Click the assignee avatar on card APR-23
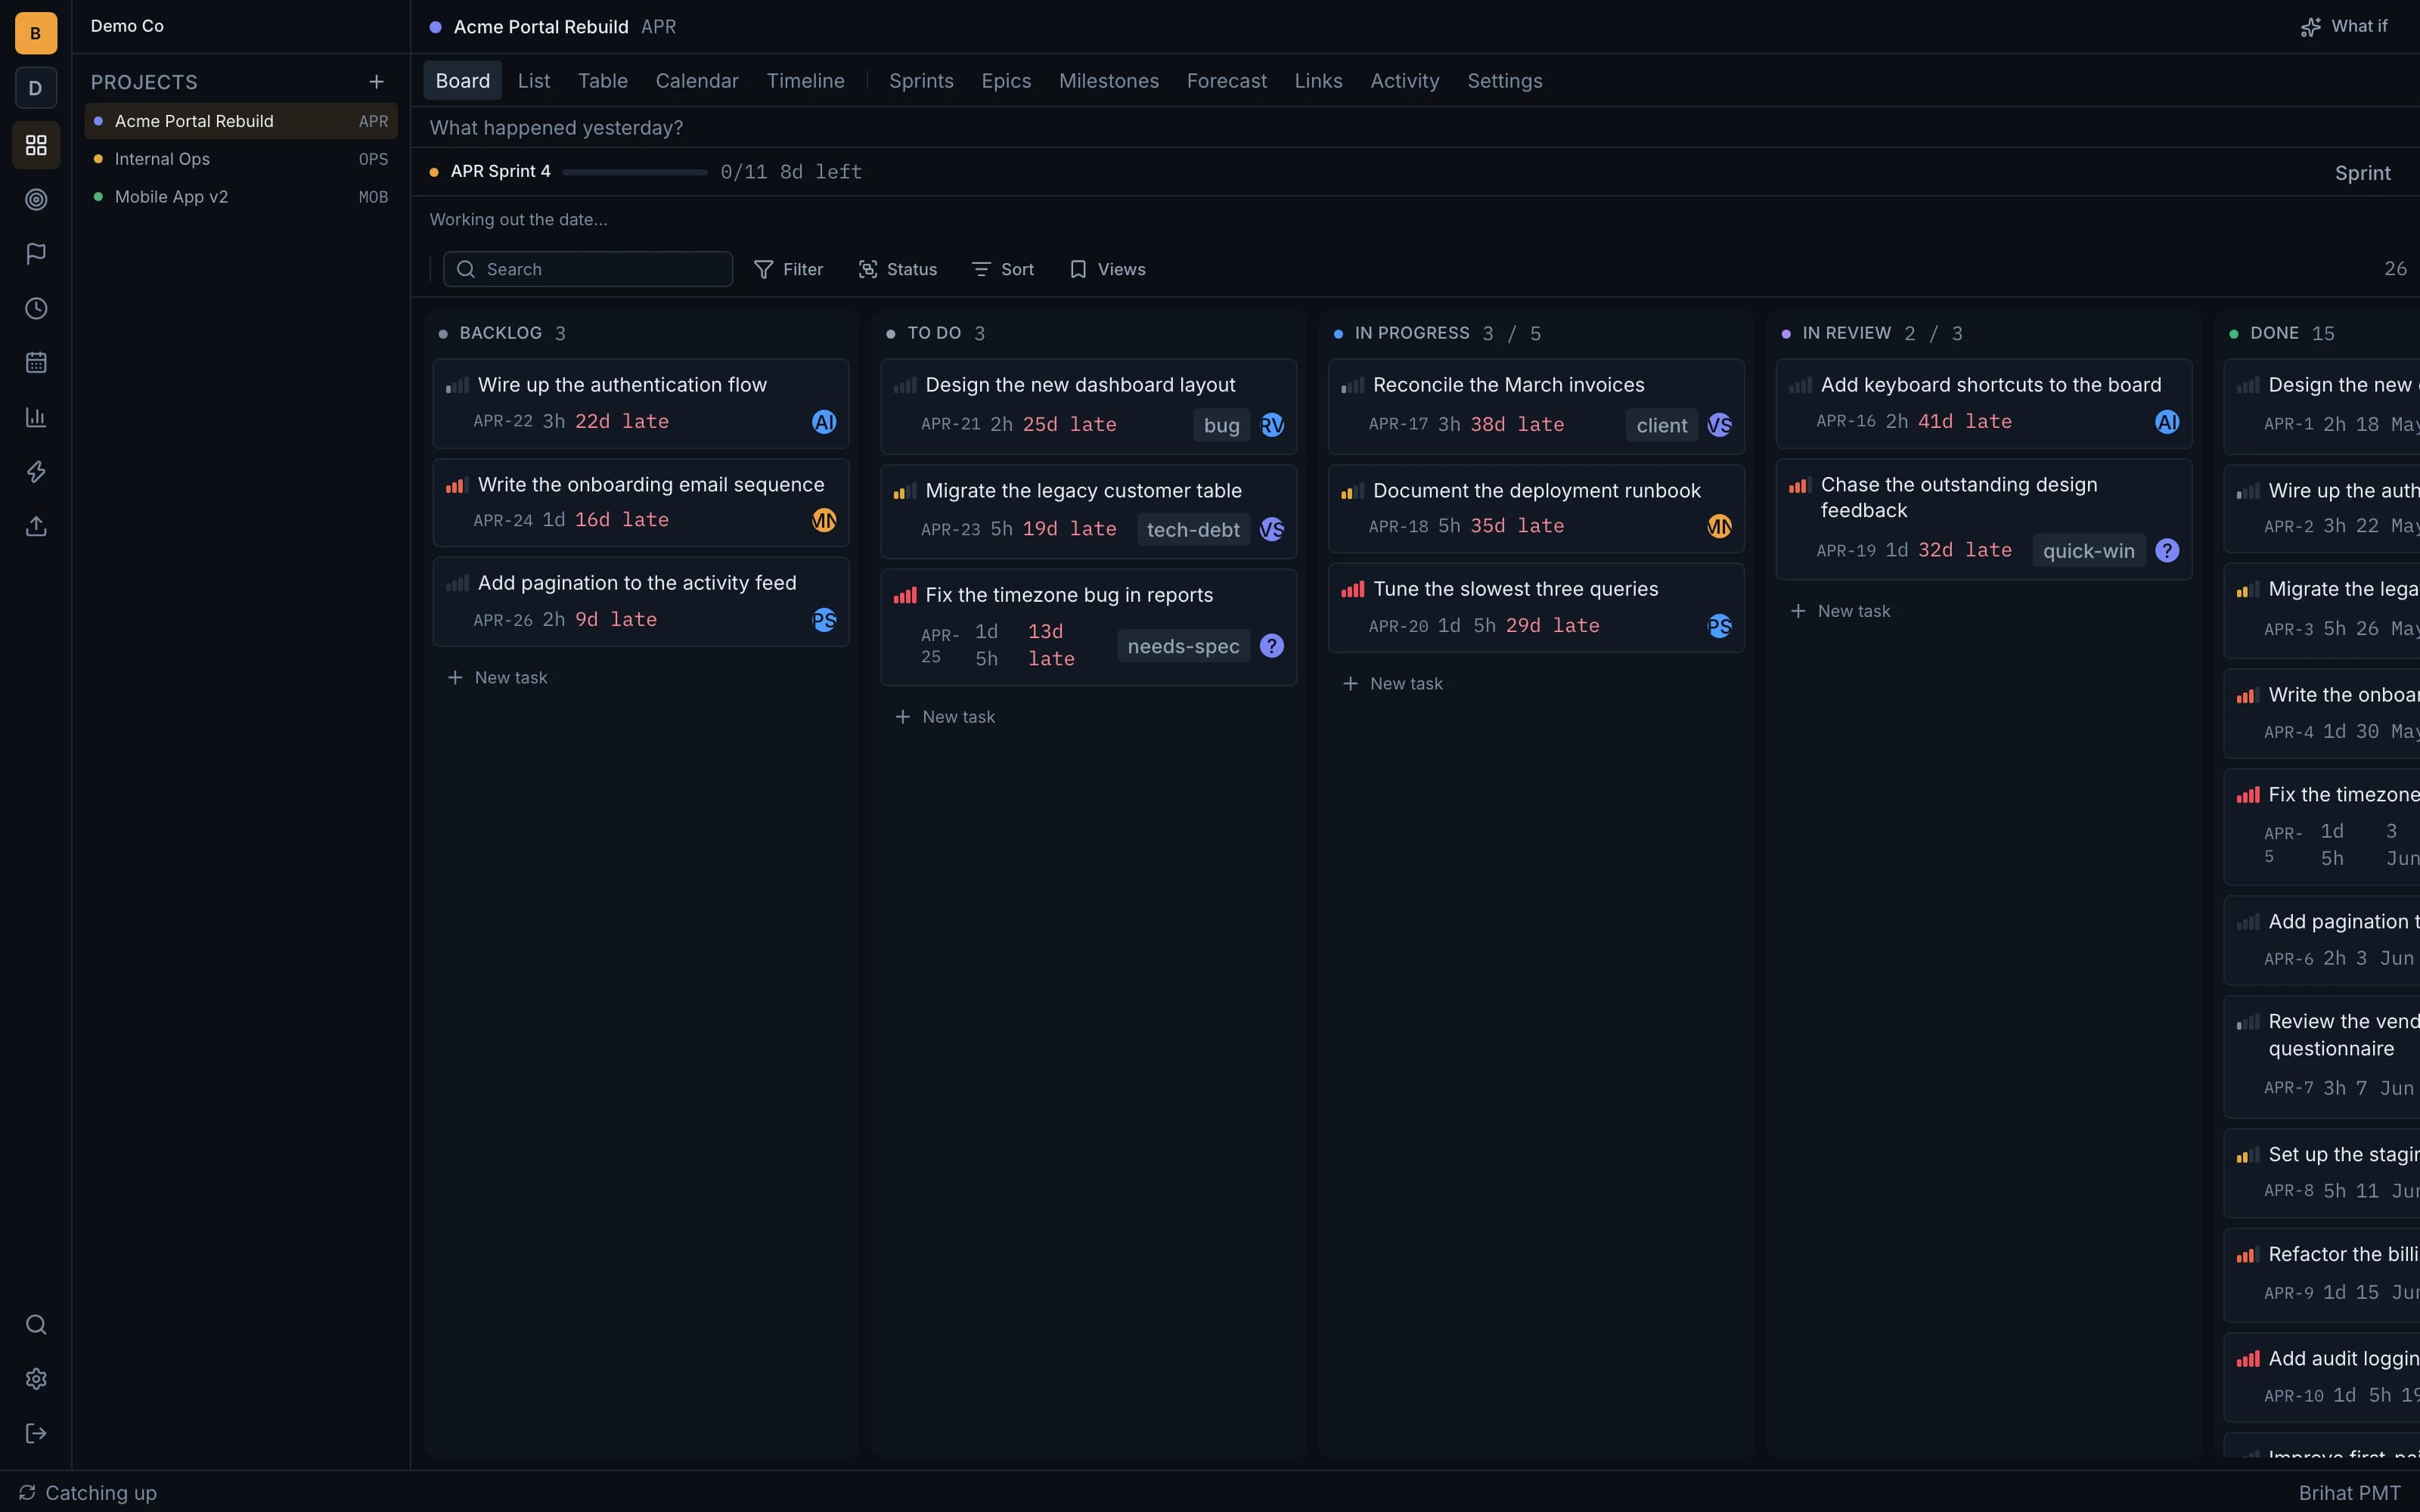Screen dimensions: 2420x1512 (1272, 530)
